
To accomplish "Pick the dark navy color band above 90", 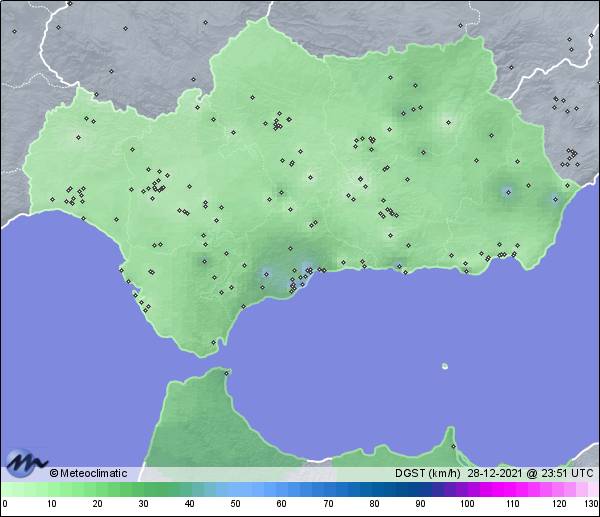I will pos(421,489).
